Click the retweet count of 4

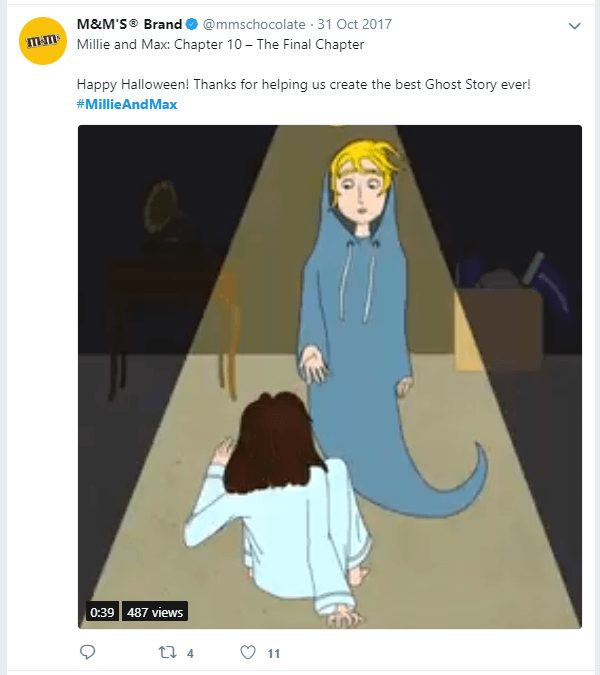click(190, 653)
